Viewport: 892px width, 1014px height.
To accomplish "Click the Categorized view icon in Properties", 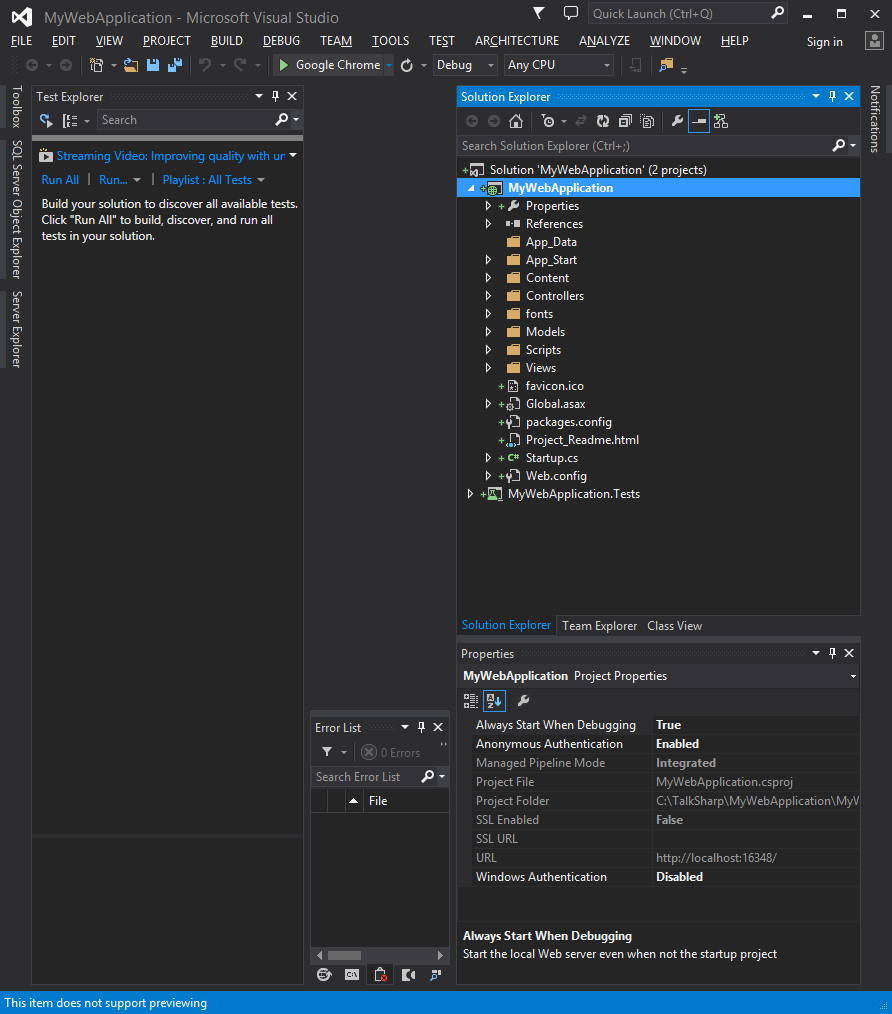I will pyautogui.click(x=471, y=700).
